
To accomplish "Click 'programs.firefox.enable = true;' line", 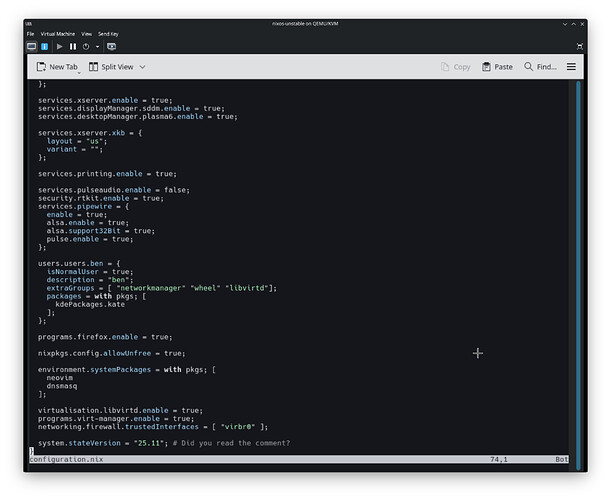I will click(105, 337).
